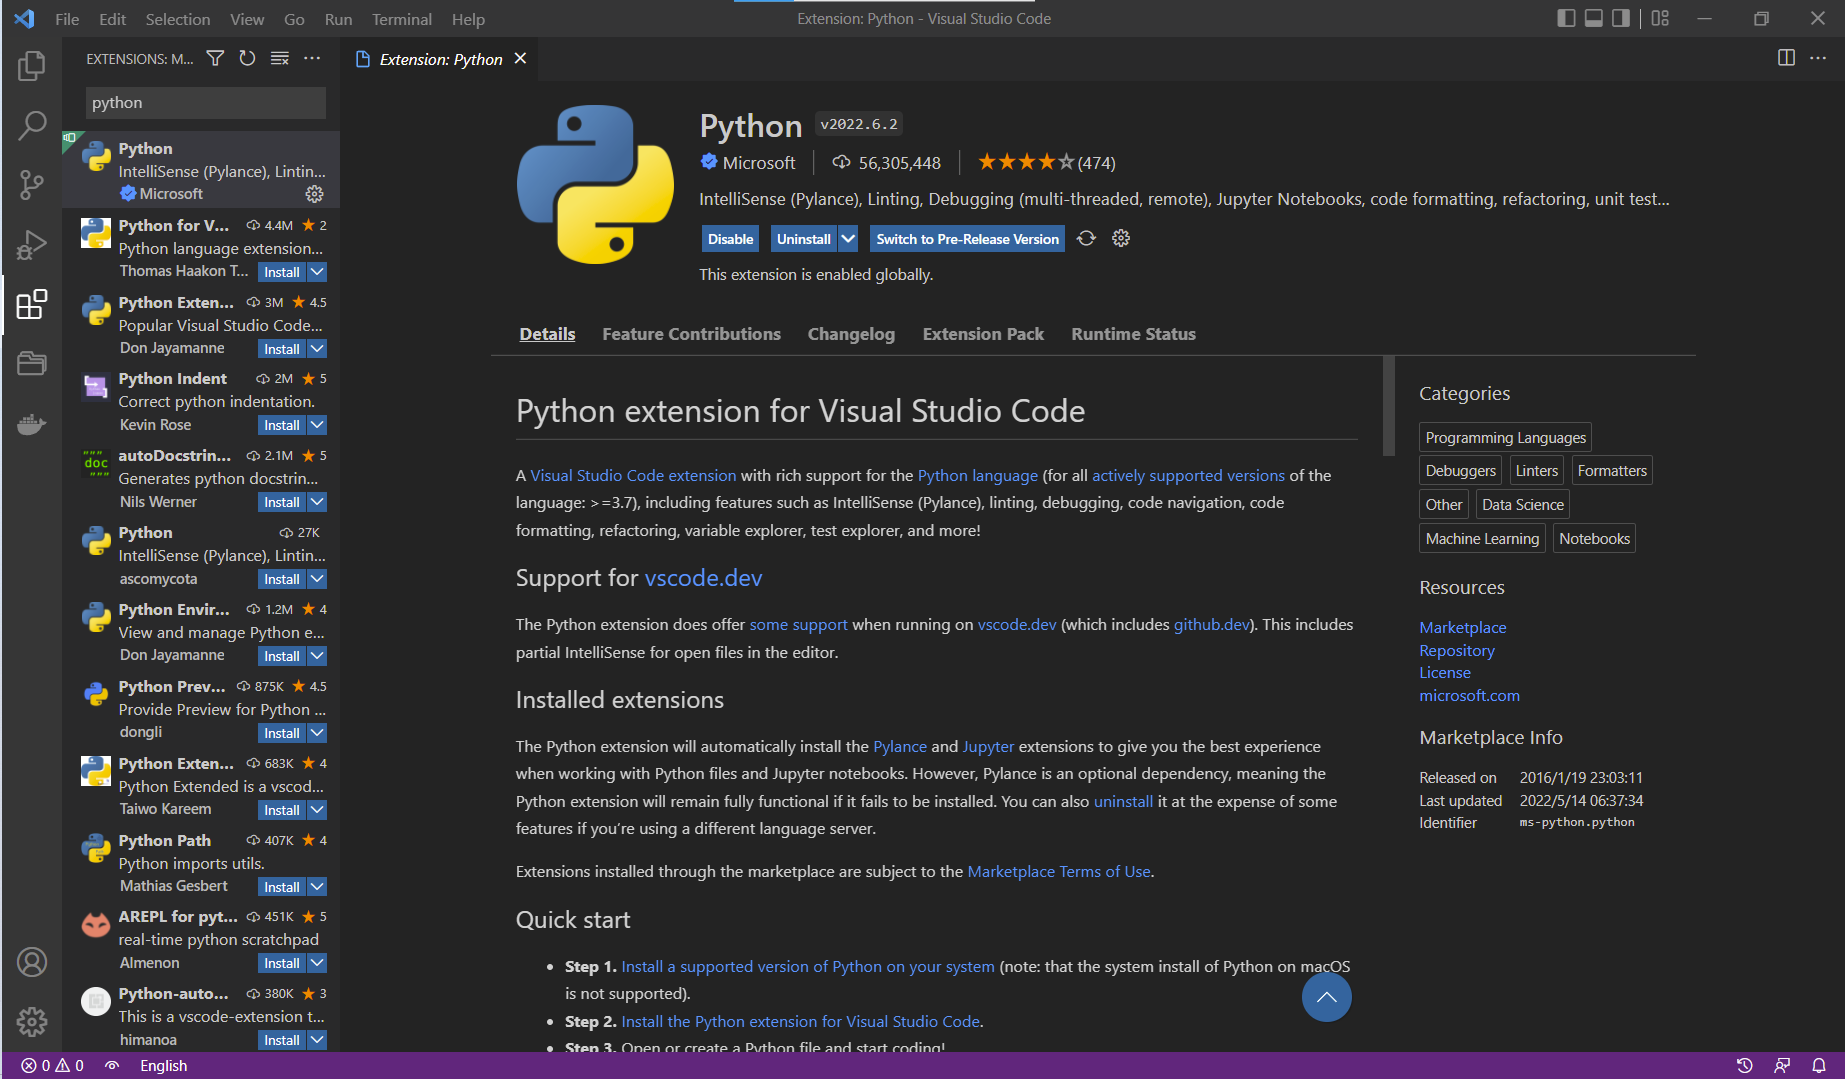Refresh the extensions list
1845x1079 pixels.
pyautogui.click(x=247, y=58)
